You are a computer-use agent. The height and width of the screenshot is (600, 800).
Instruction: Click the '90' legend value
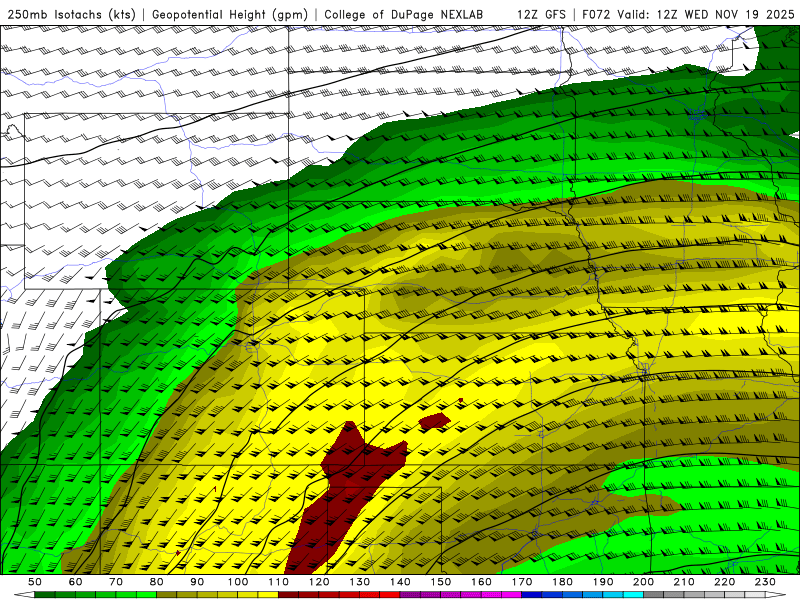coord(197,582)
